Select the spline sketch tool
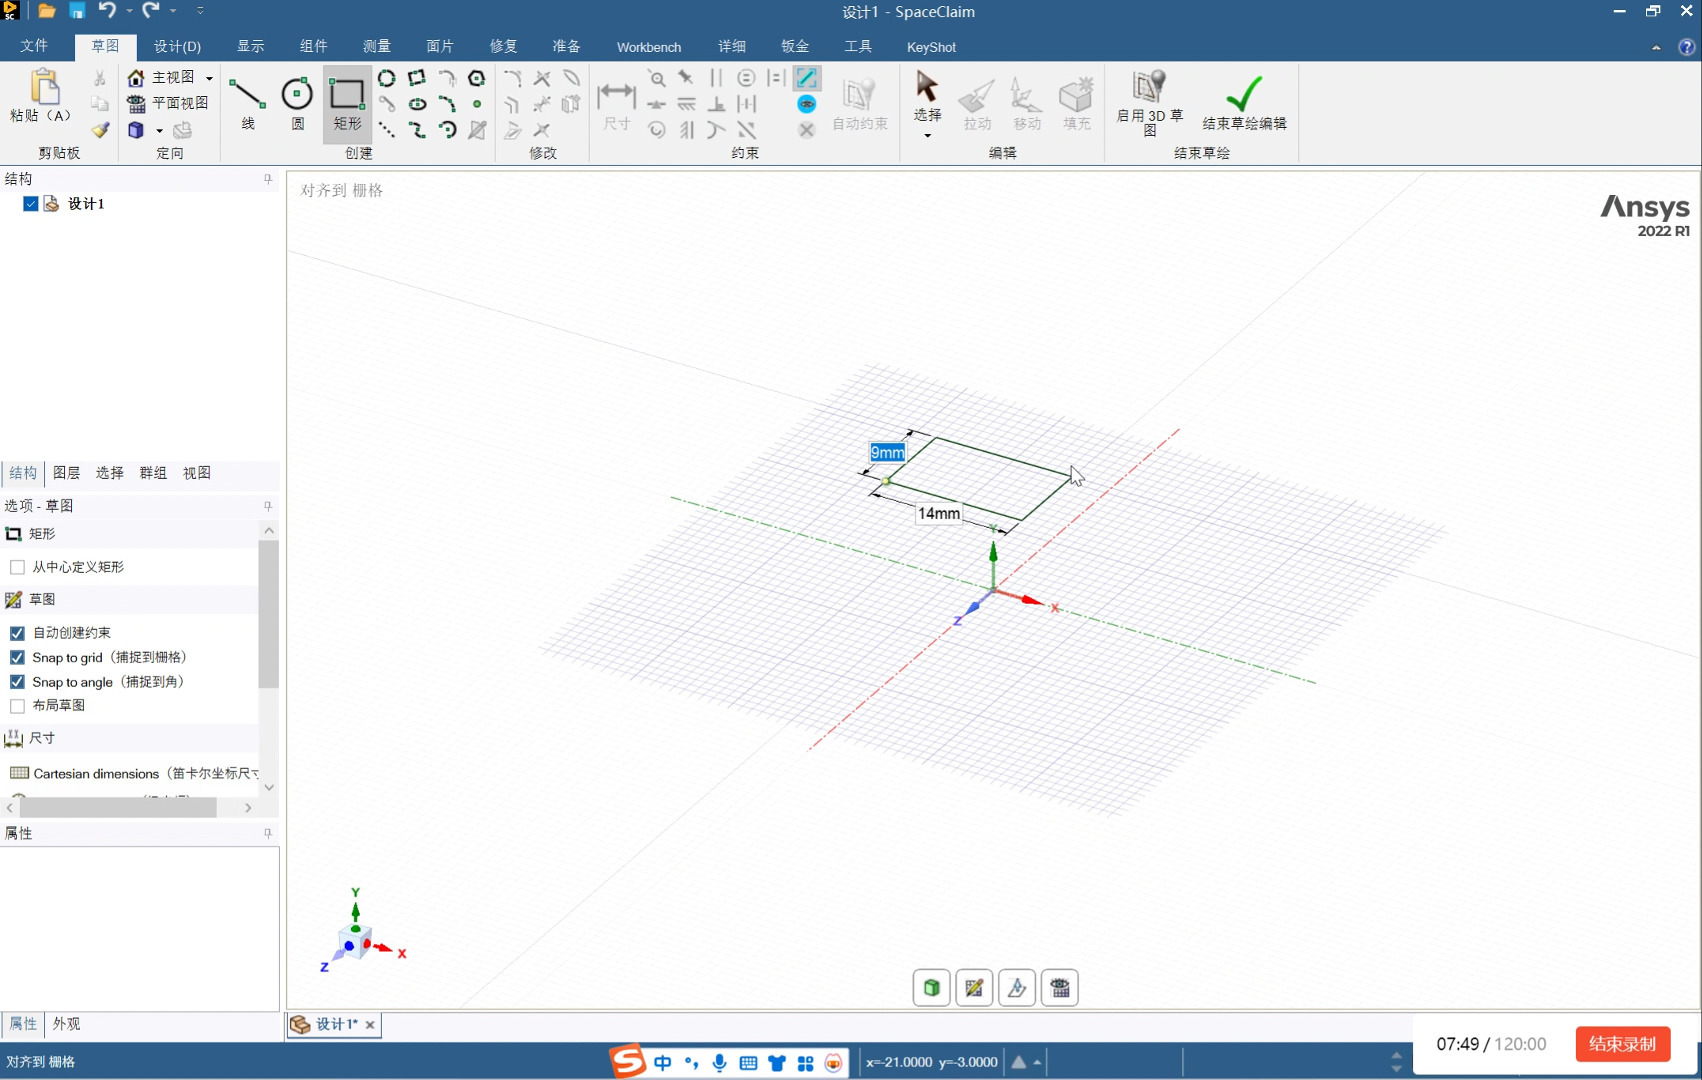The width and height of the screenshot is (1702, 1080). [417, 130]
